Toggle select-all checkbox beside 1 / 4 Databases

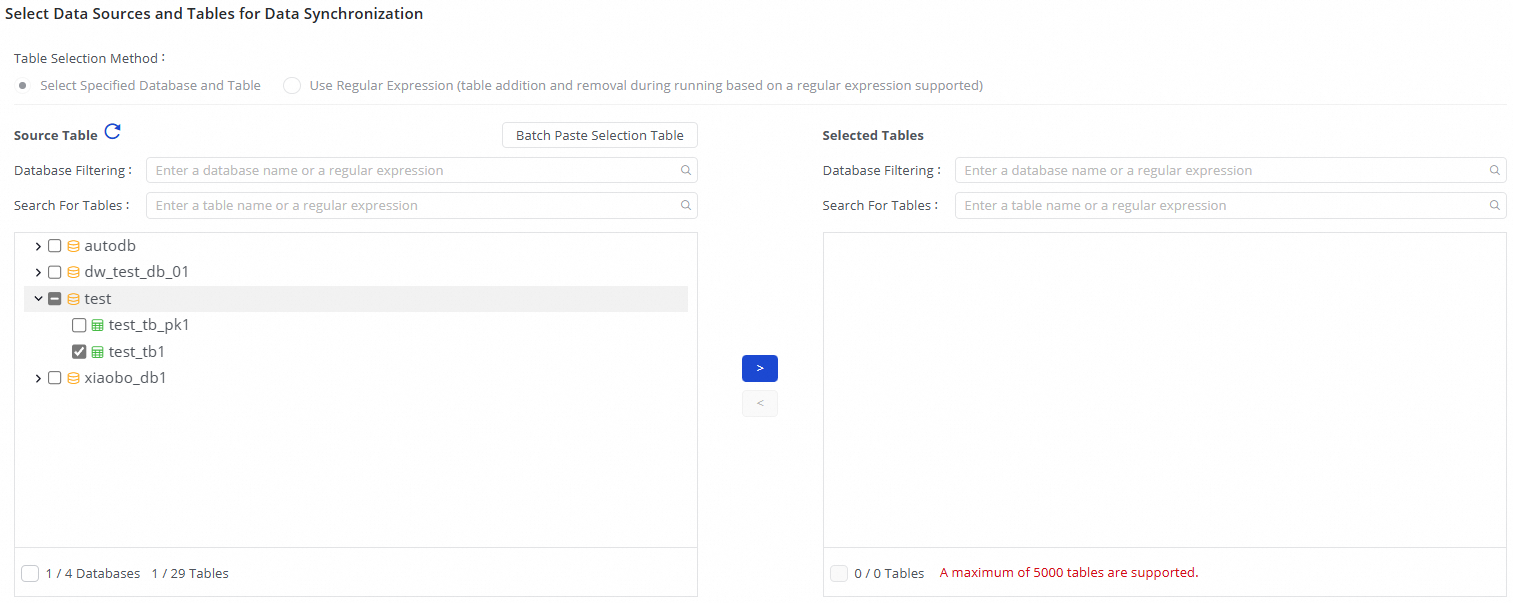30,573
